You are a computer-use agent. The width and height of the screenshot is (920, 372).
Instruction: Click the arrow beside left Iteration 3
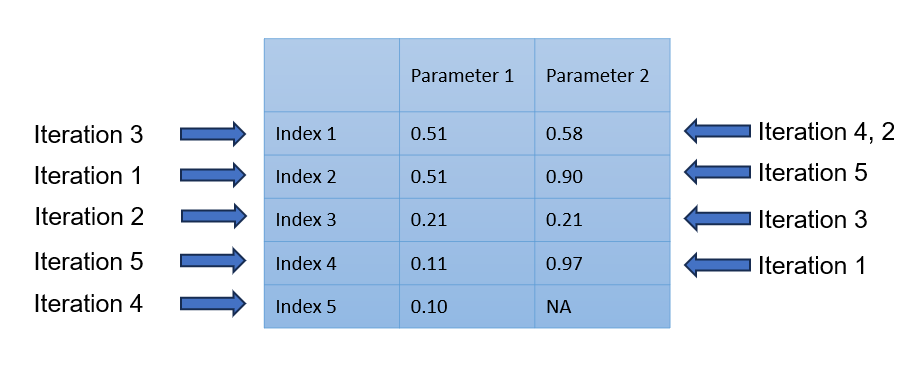pyautogui.click(x=212, y=134)
